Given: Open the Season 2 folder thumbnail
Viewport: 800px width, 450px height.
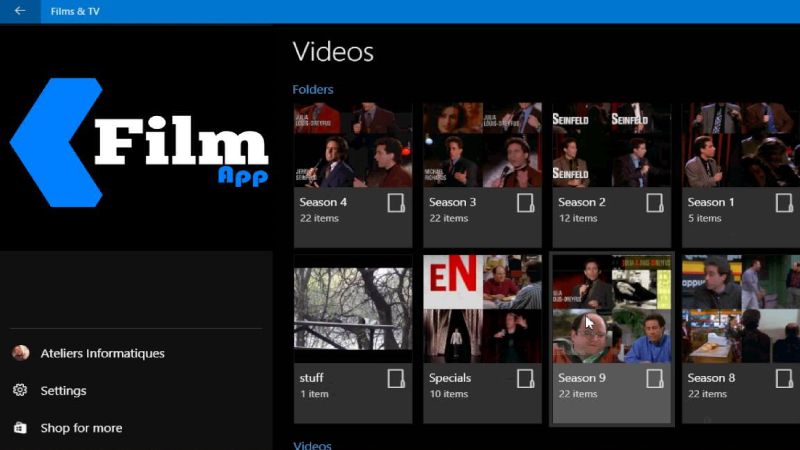Looking at the screenshot, I should coord(612,145).
